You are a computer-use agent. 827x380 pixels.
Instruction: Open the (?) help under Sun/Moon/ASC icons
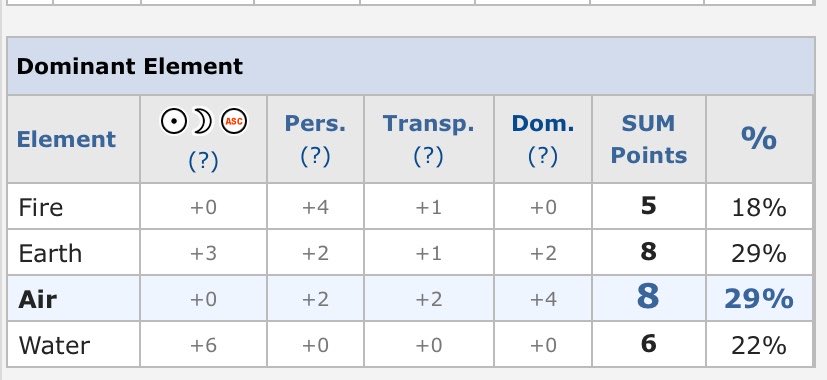tap(203, 161)
